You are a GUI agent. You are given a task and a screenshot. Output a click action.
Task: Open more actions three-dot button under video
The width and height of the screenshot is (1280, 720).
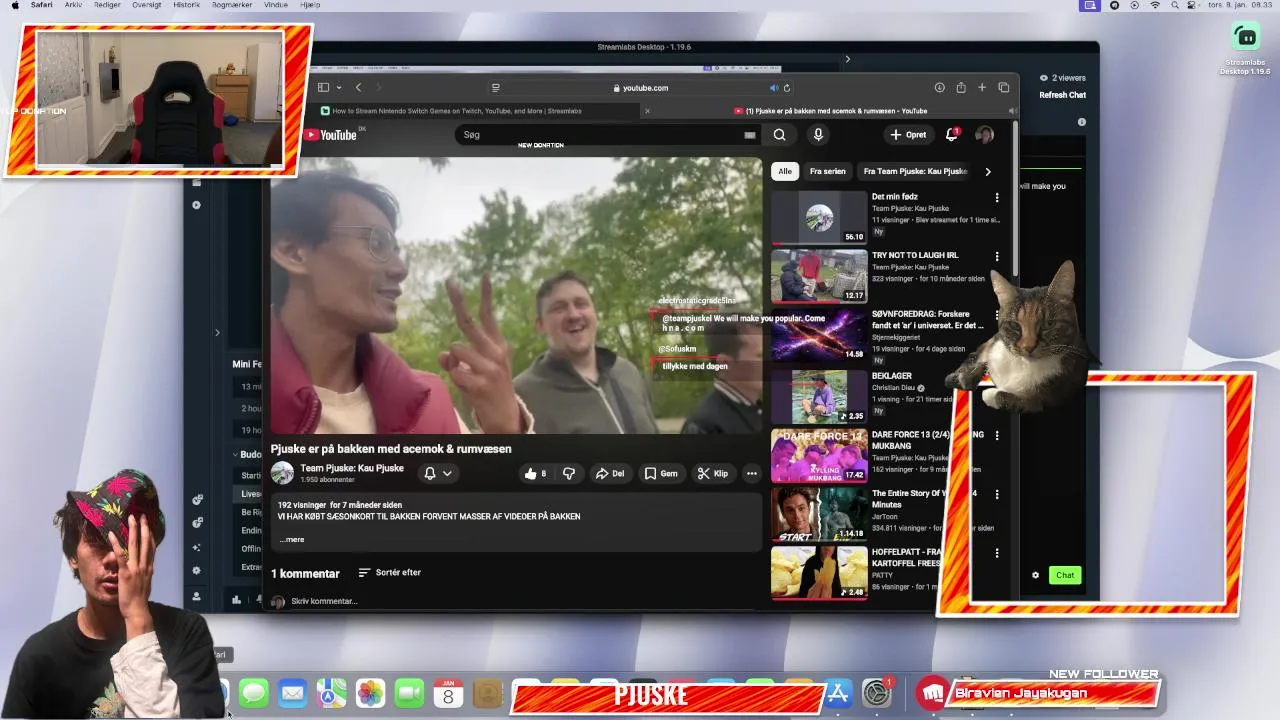[751, 474]
